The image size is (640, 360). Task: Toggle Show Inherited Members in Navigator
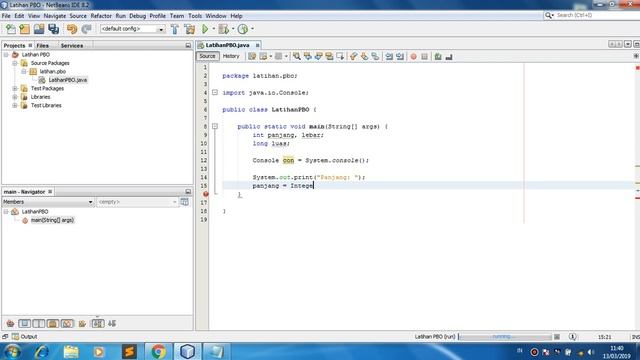(x=10, y=324)
